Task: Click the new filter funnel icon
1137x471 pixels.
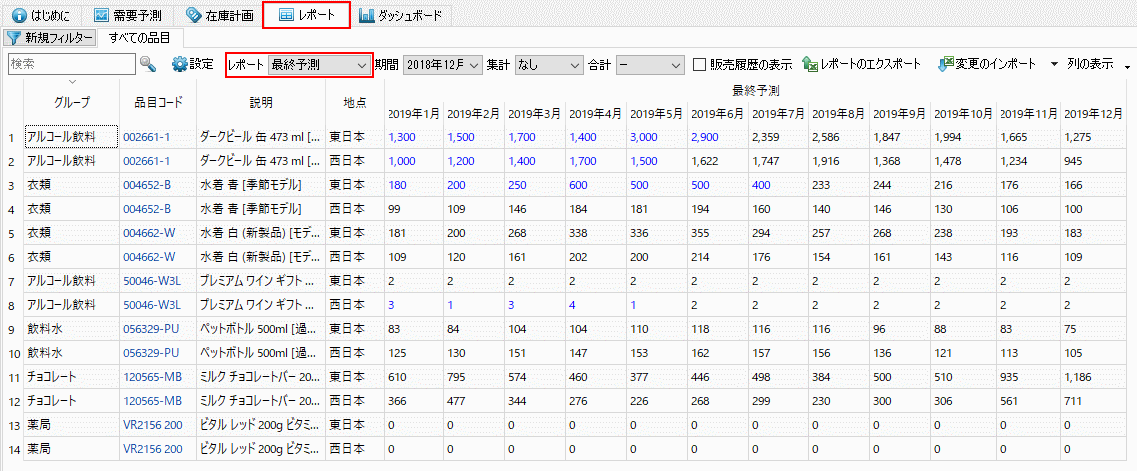Action: click(14, 38)
